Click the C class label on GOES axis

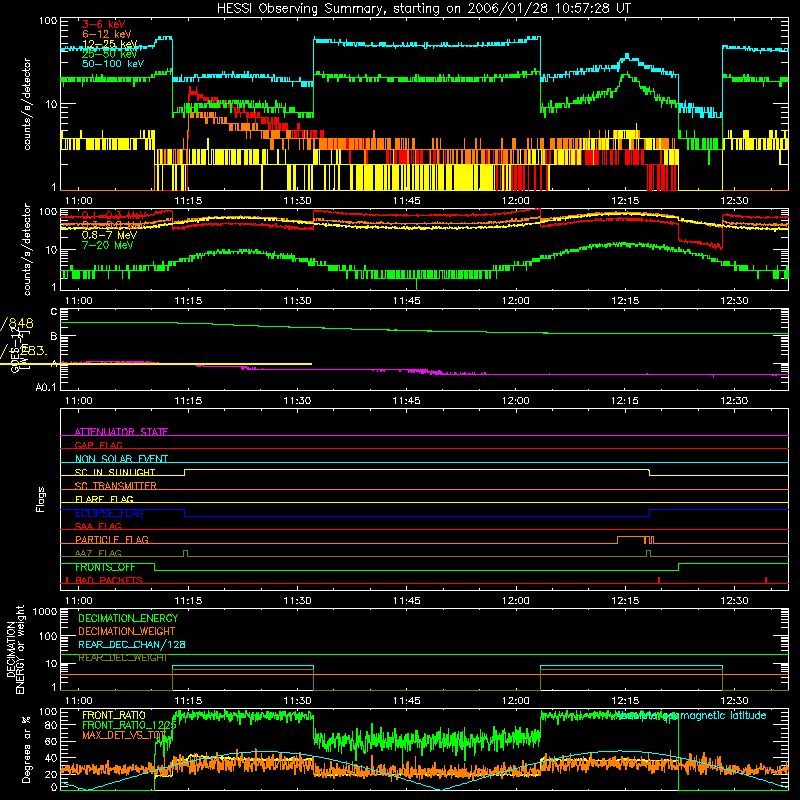(54, 311)
